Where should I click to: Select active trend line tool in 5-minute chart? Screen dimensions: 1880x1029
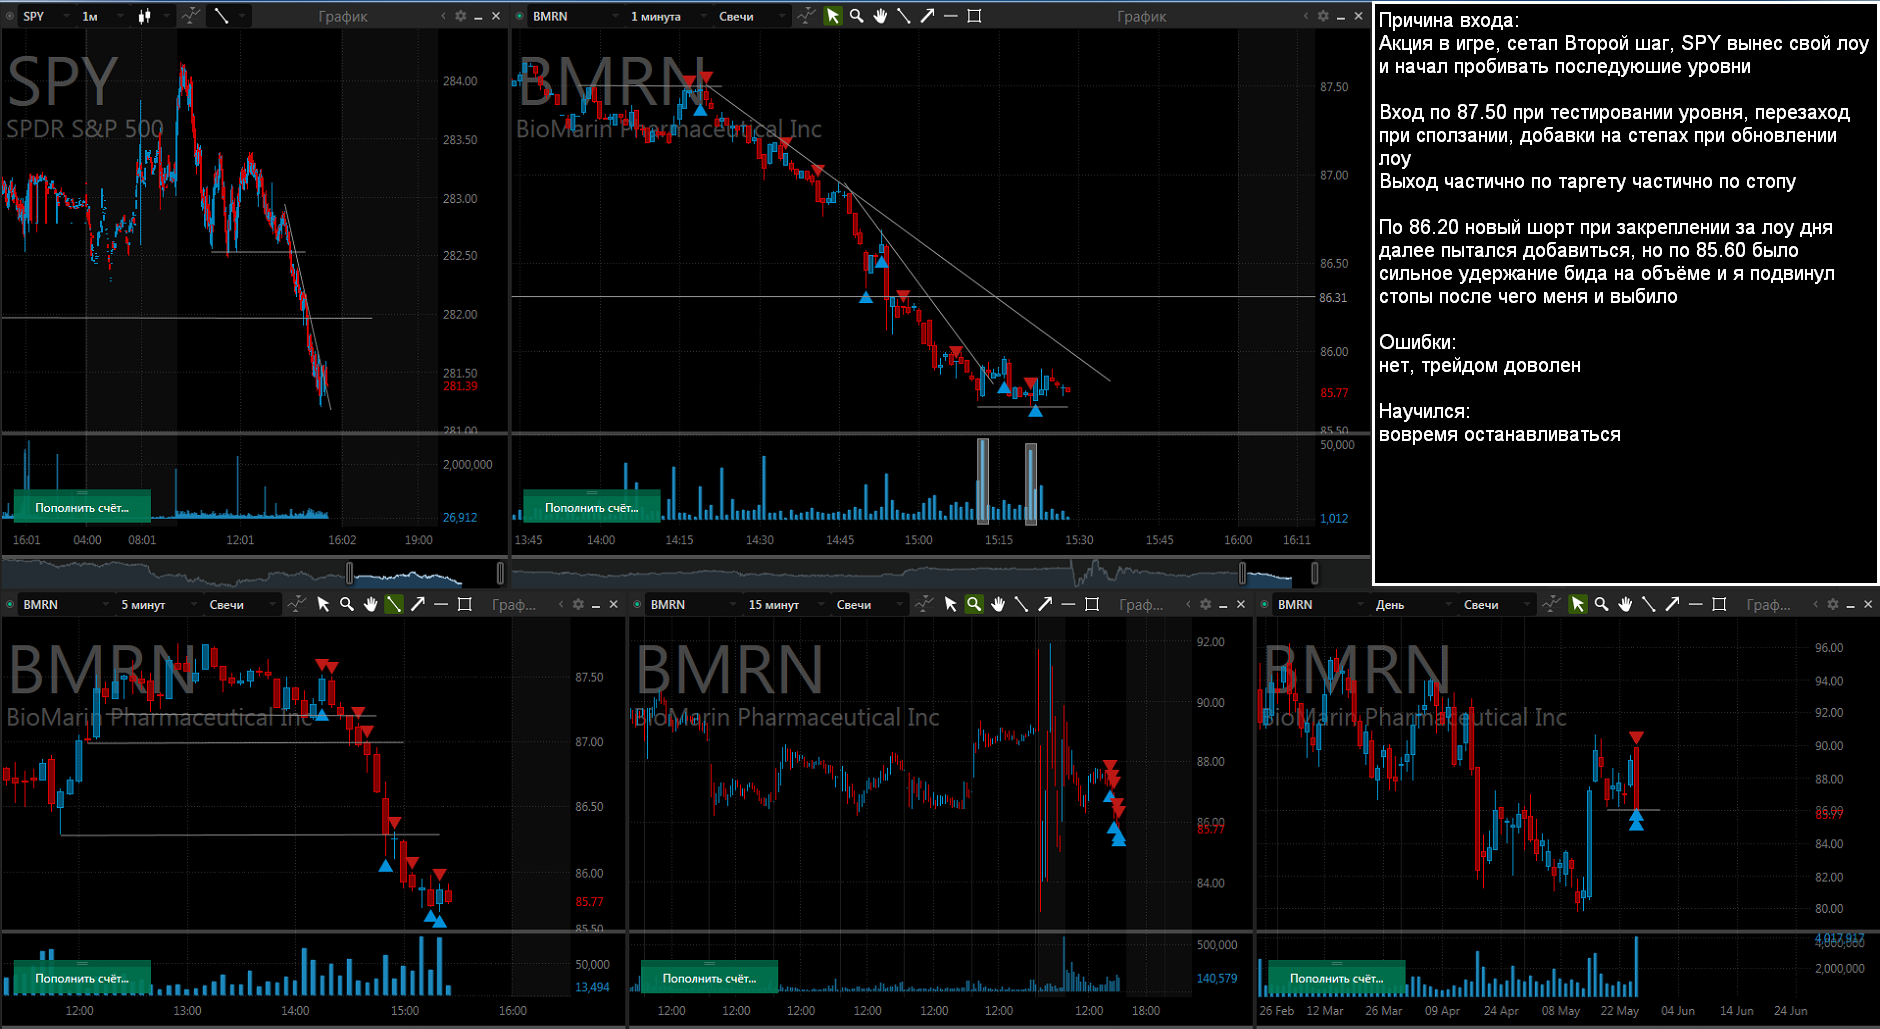pos(394,604)
